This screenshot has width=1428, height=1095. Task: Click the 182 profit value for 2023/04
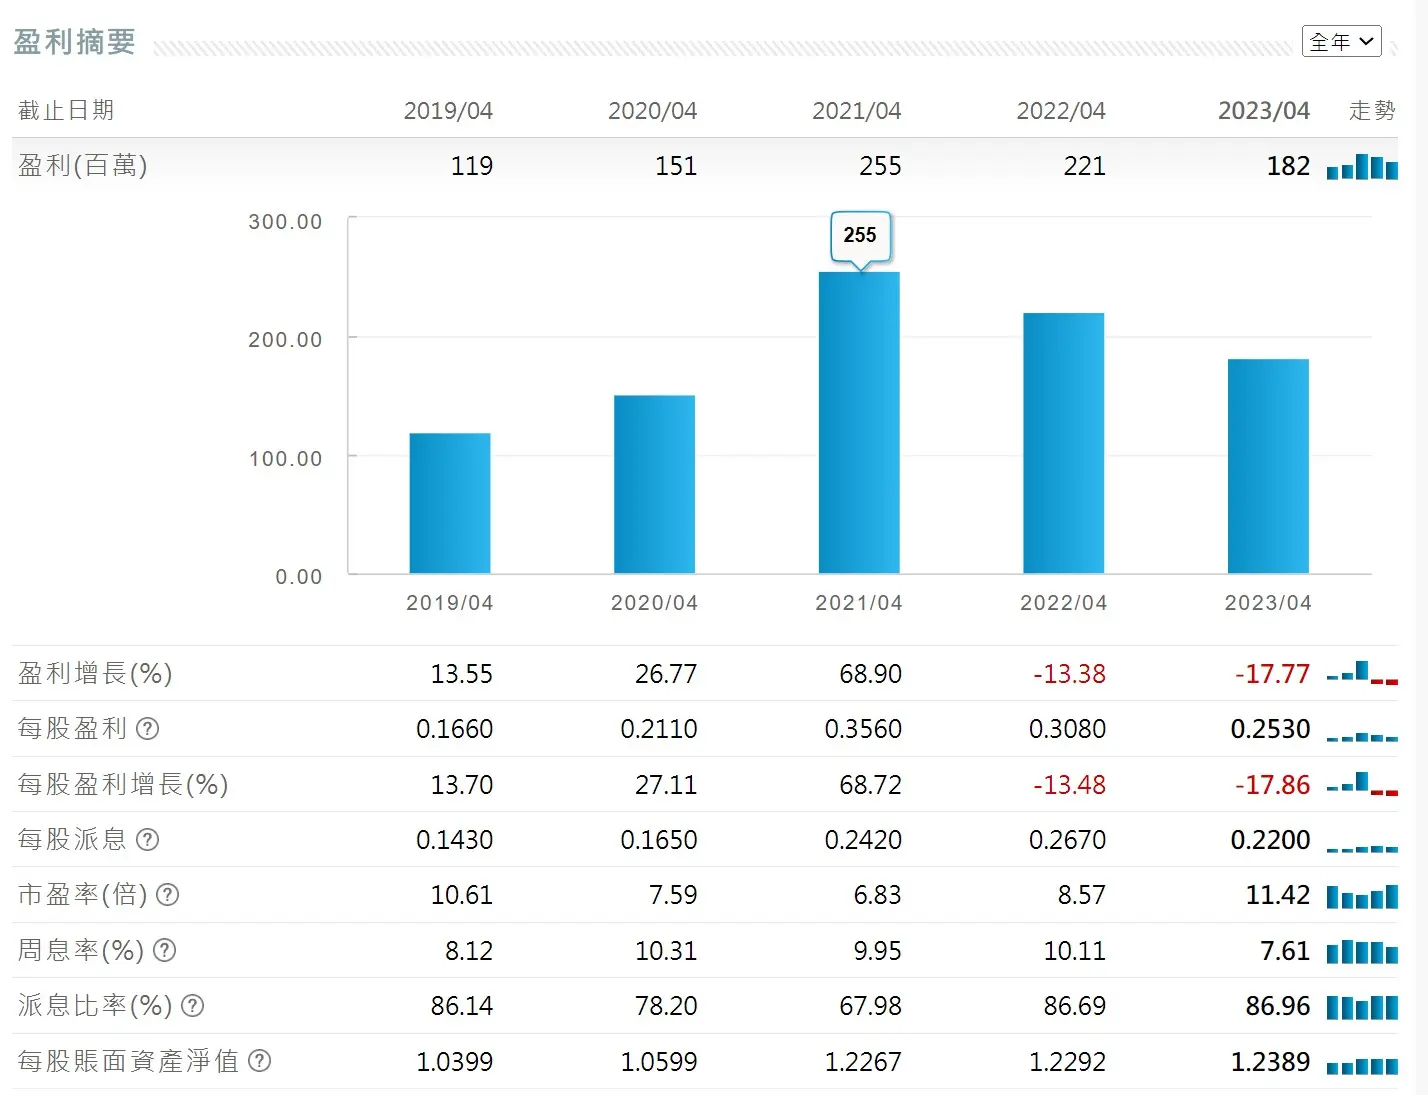click(1288, 166)
